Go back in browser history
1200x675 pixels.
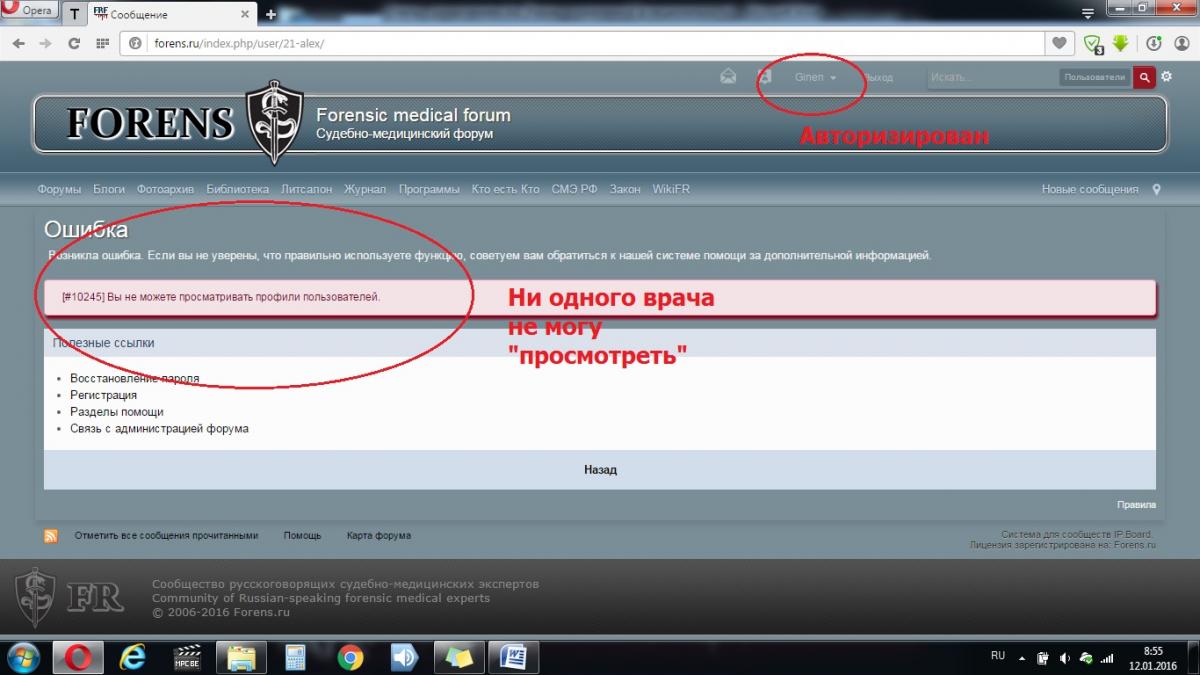pyautogui.click(x=18, y=44)
